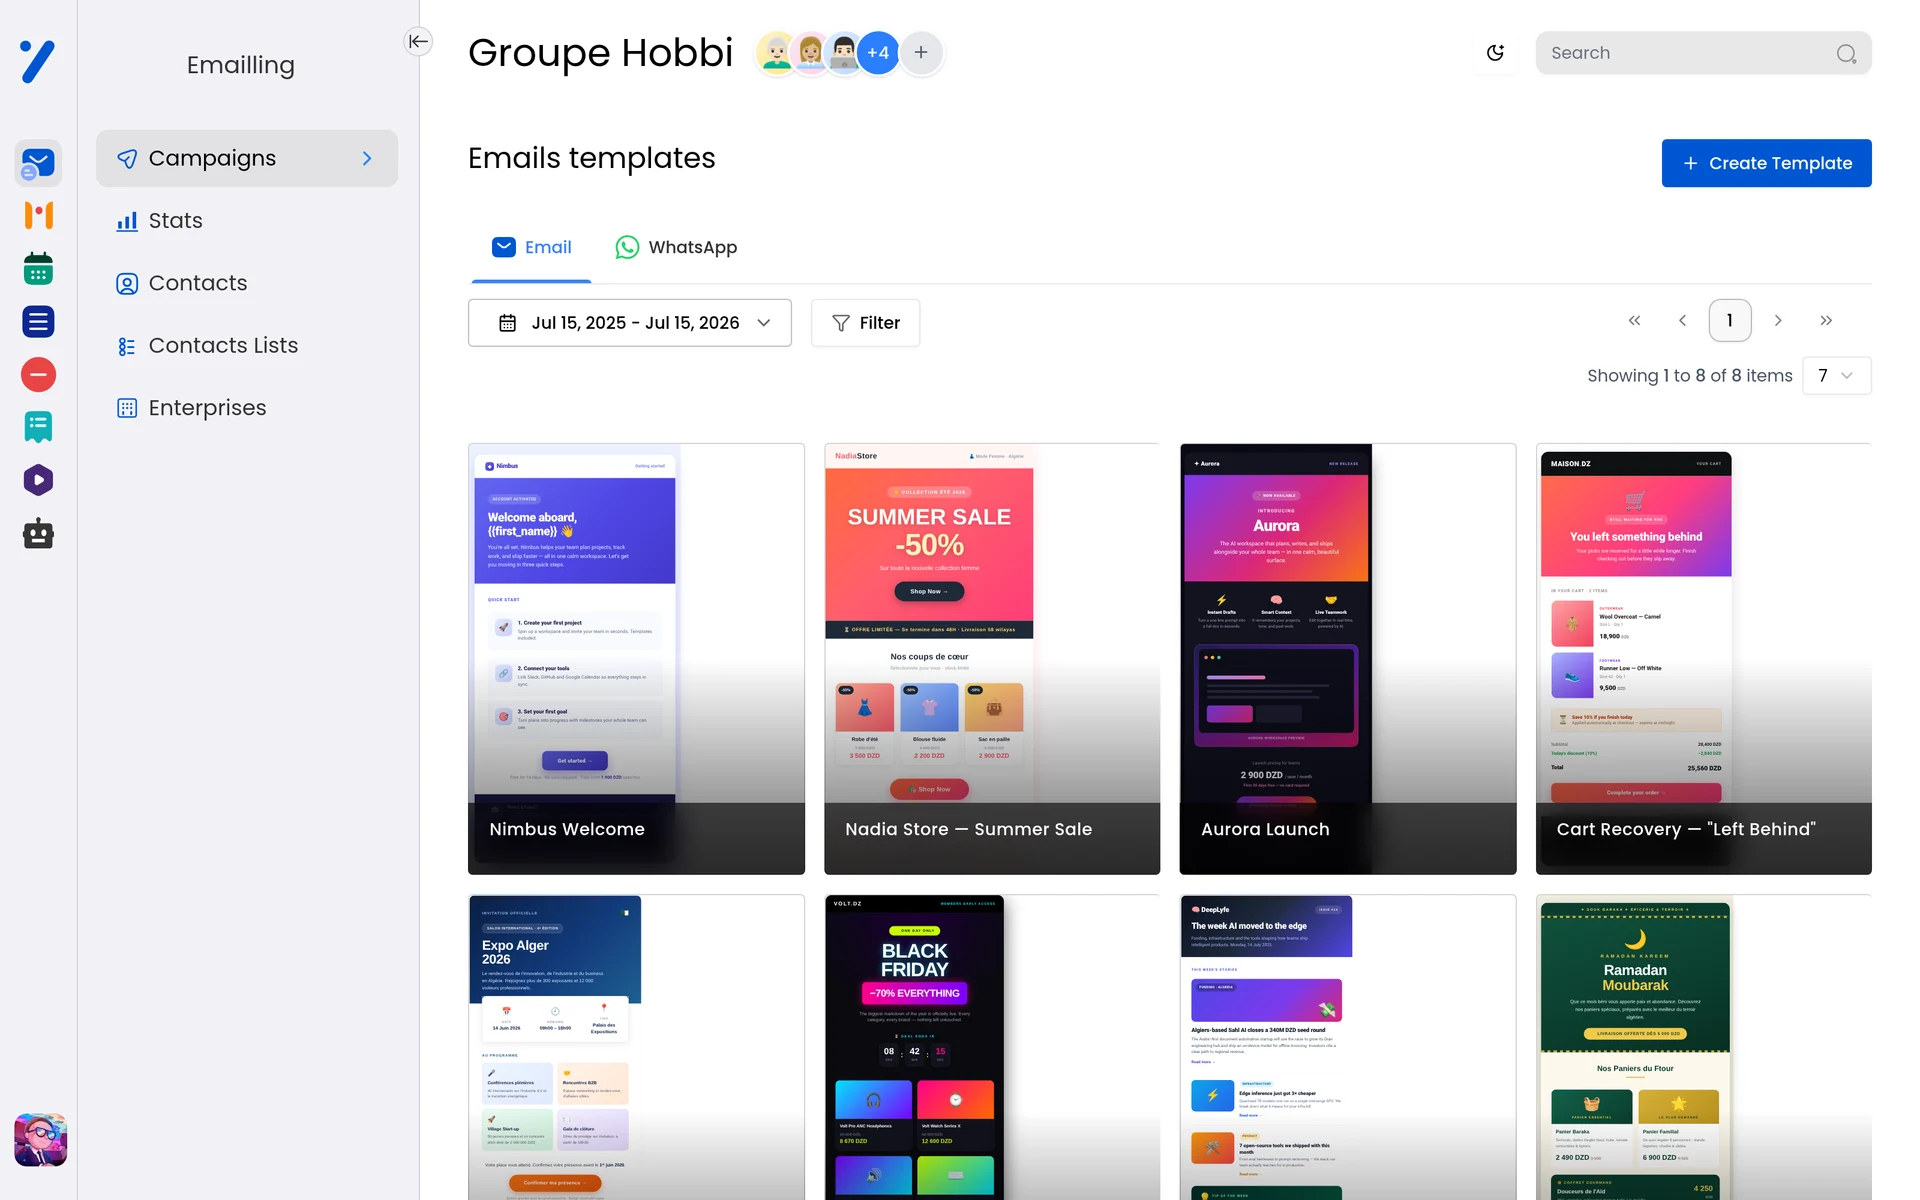Open the orange M app icon
This screenshot has width=1920, height=1200.
pos(38,215)
